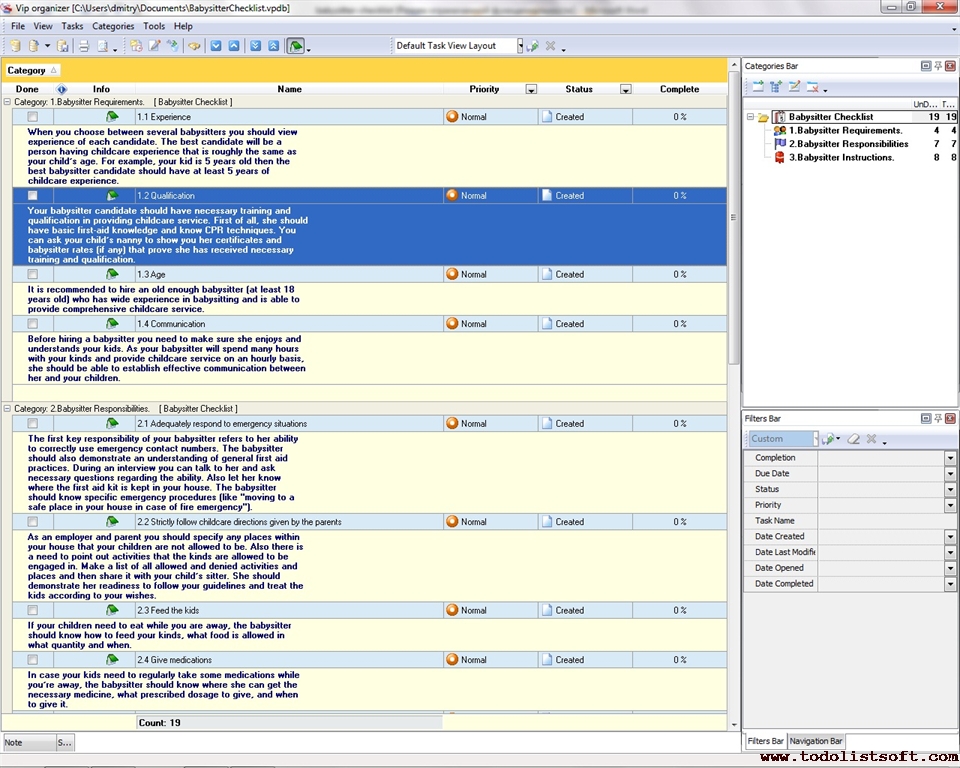The height and width of the screenshot is (768, 960).
Task: Click delete category icon in Categories Bar
Action: pyautogui.click(x=812, y=87)
